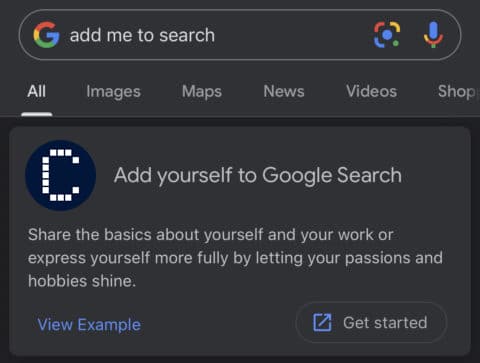Click the Add yourself to Google Search heading
This screenshot has width=480, height=363.
click(258, 175)
